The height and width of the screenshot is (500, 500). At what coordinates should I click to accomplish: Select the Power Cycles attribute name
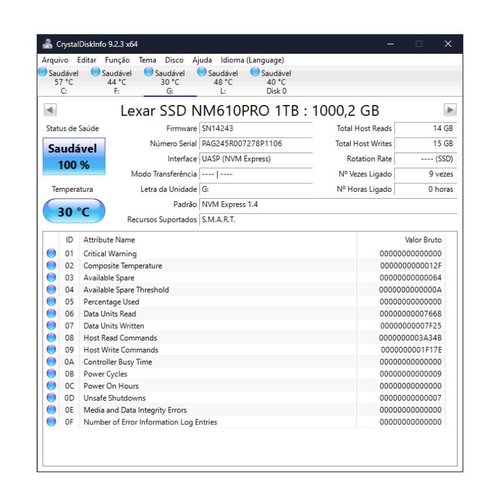click(x=105, y=374)
